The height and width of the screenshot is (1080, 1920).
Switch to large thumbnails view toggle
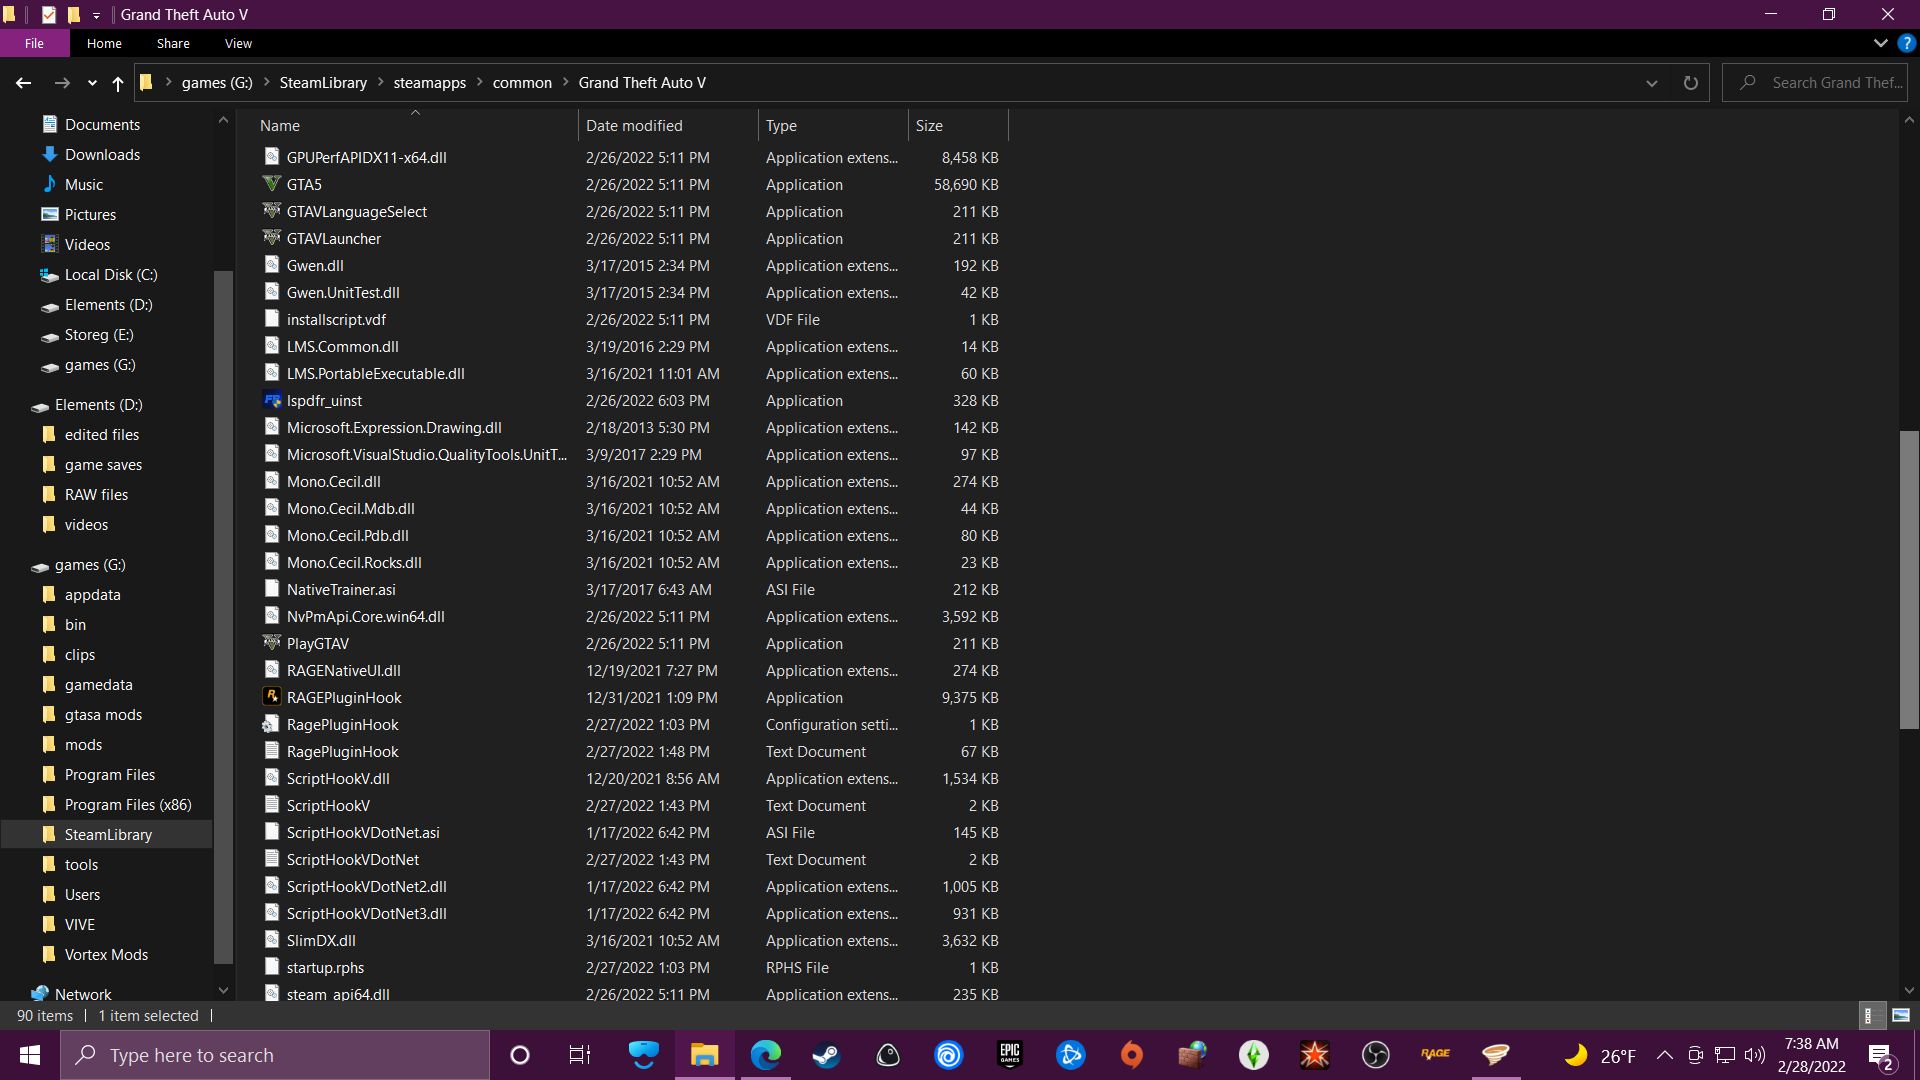(1901, 1015)
